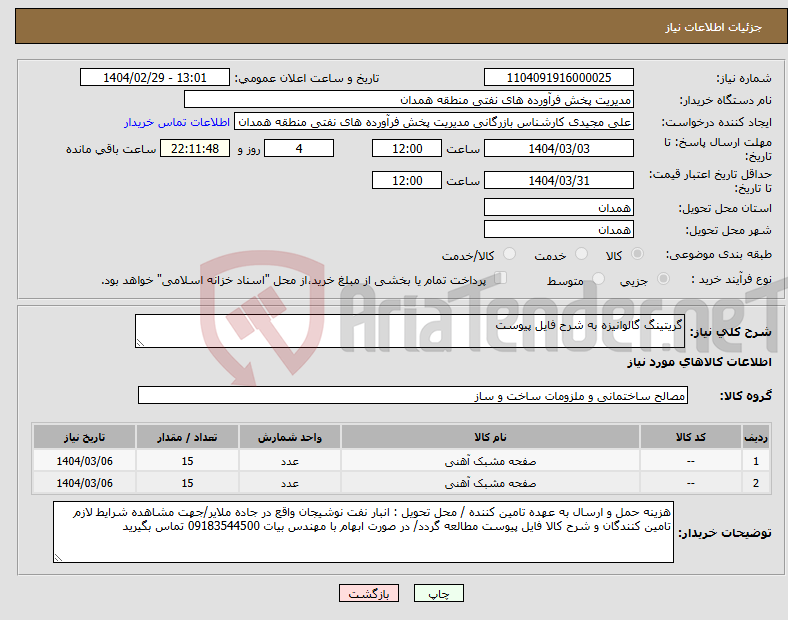Click the response deadline date 1404/03/03
This screenshot has width=788, height=620.
[558, 149]
